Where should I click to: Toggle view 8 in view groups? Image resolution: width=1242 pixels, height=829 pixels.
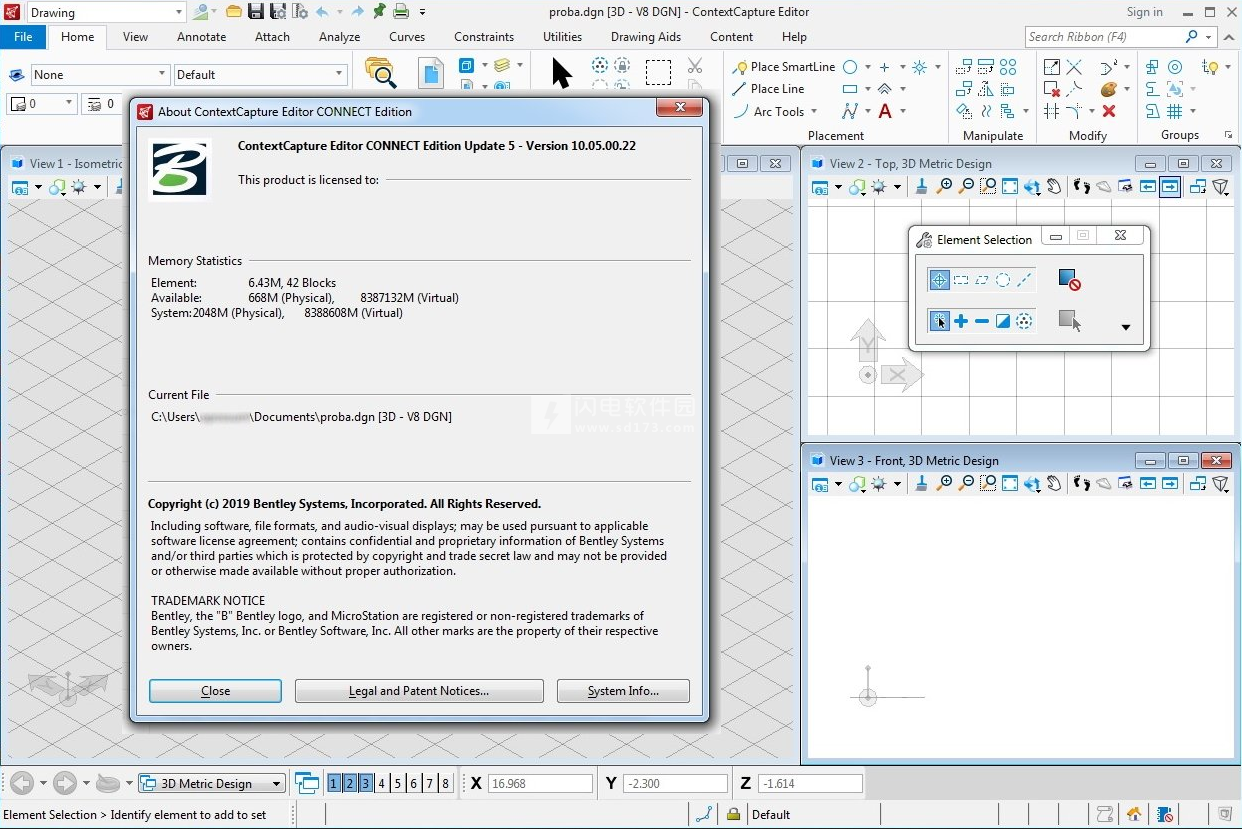446,784
